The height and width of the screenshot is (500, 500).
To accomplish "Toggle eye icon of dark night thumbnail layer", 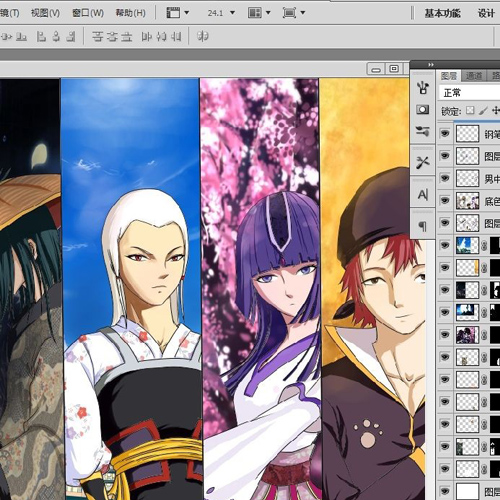I will coord(445,290).
